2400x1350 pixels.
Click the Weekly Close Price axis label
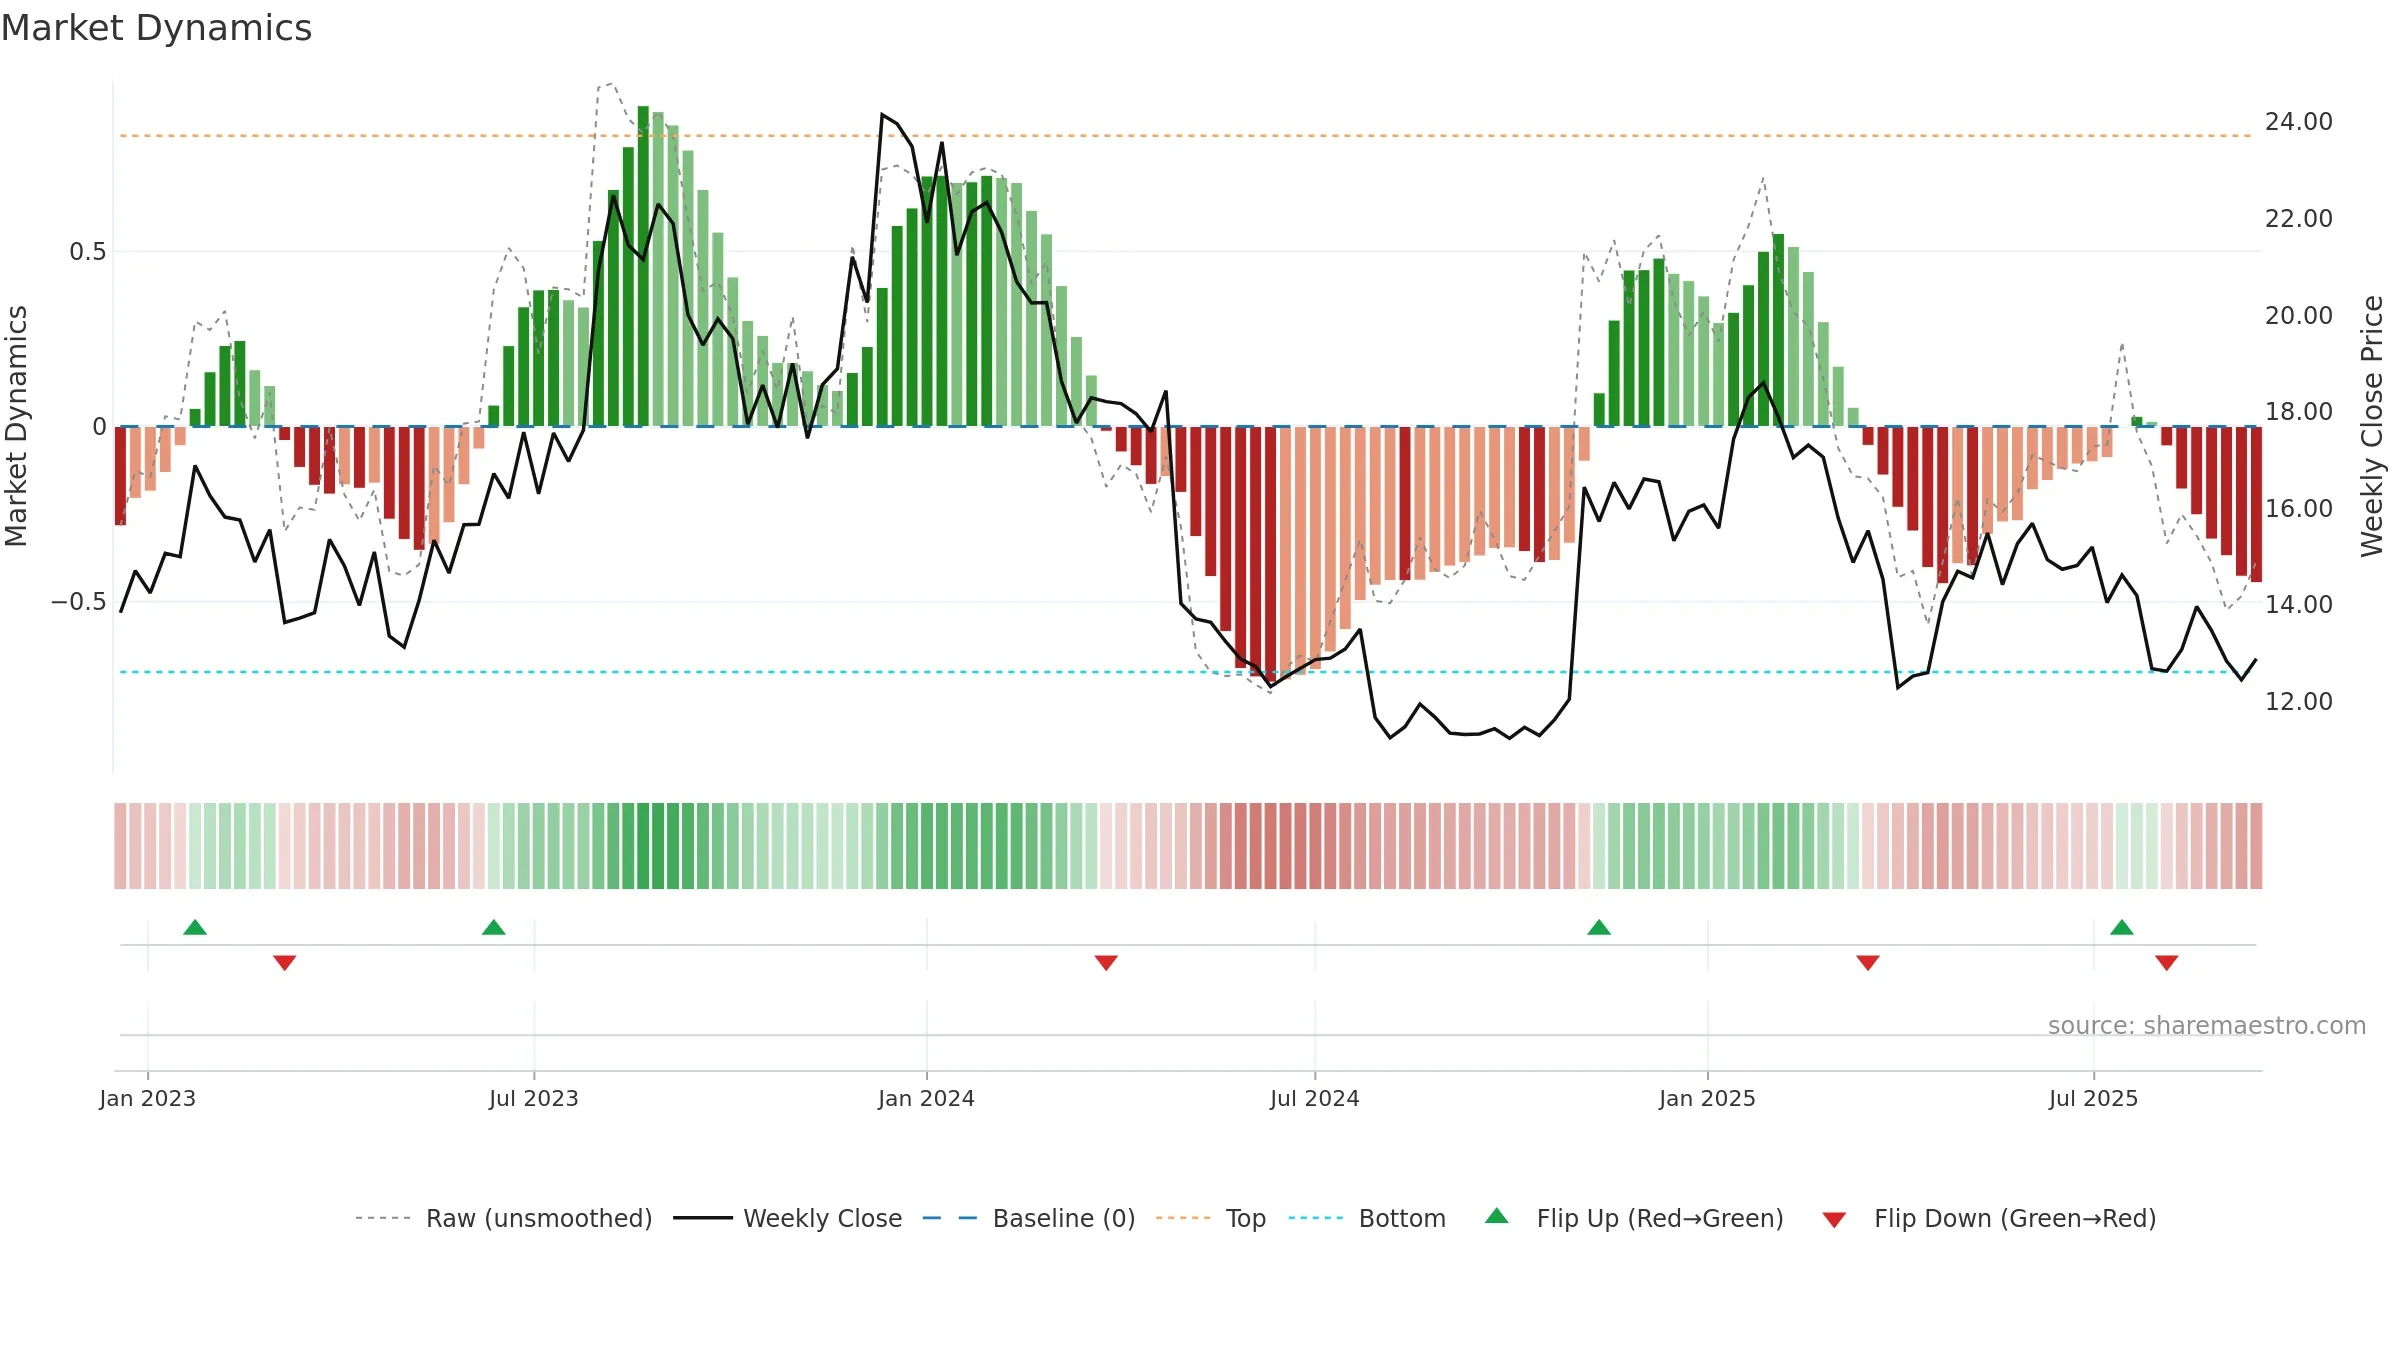(x=2372, y=426)
